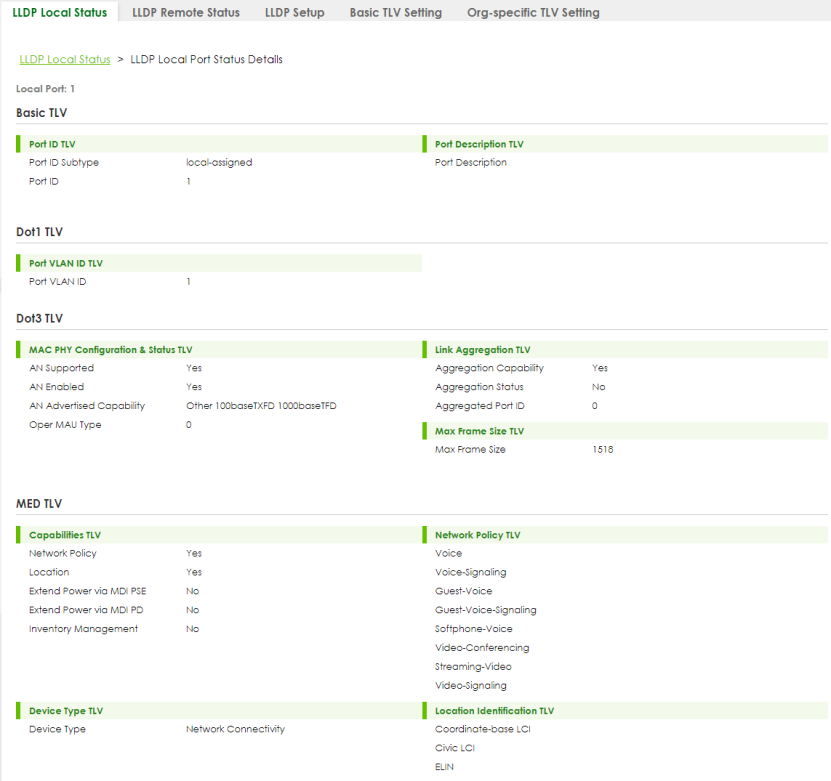
Task: Click the Capabilities TLV section header
Action: (64, 535)
